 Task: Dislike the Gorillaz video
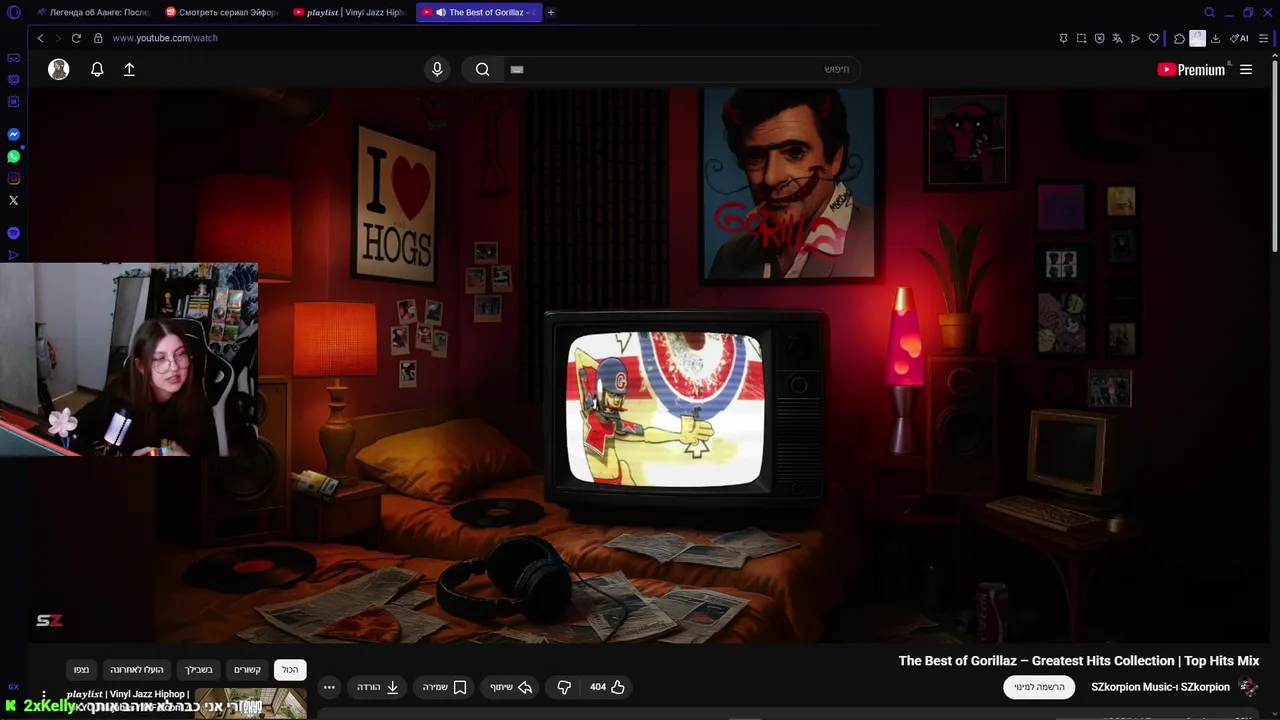point(564,687)
